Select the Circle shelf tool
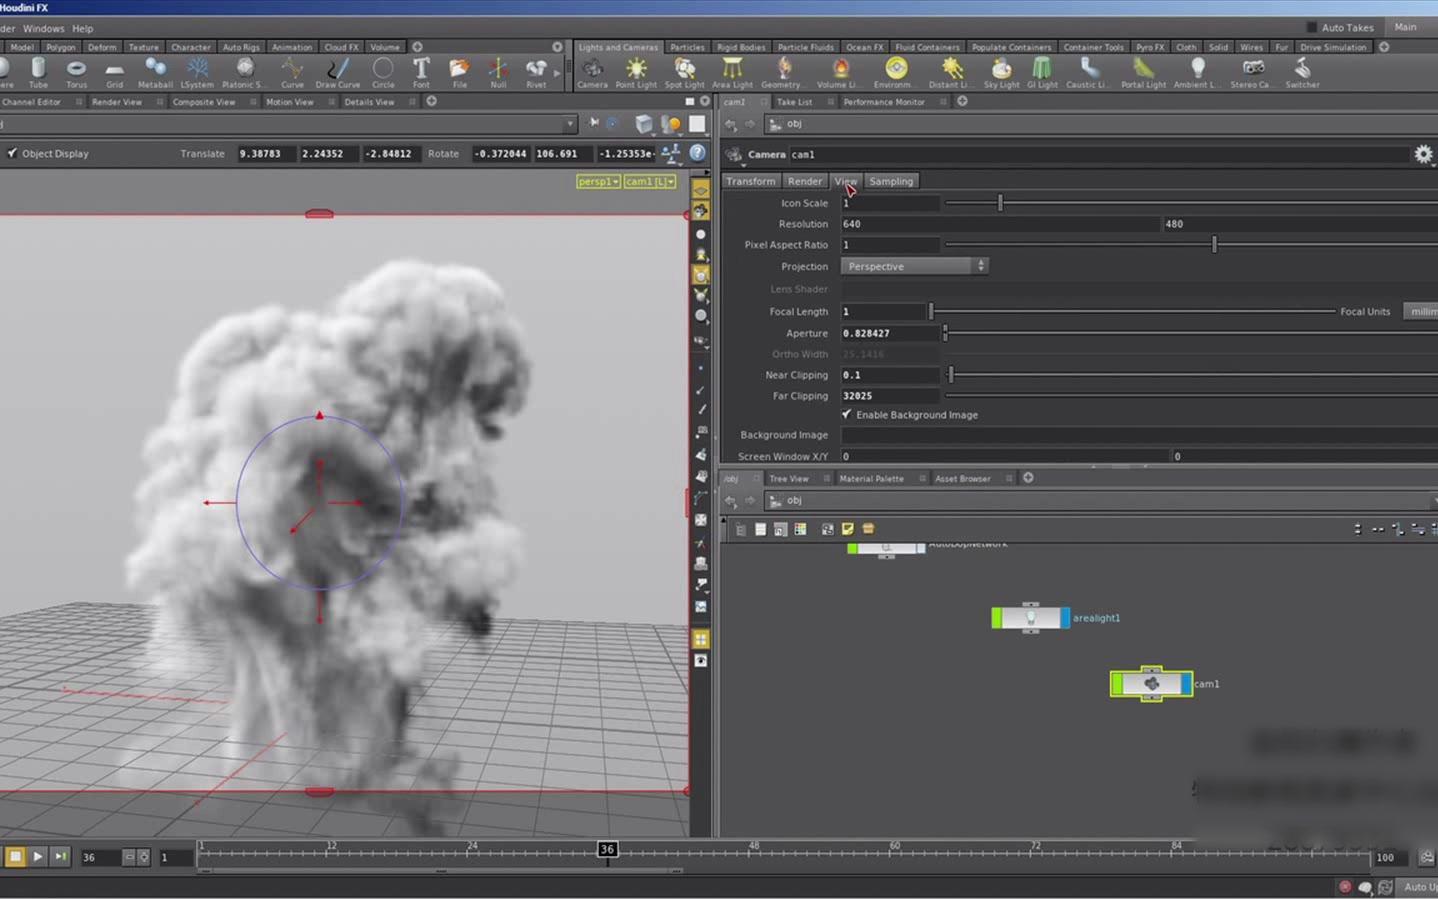Image resolution: width=1438 pixels, height=899 pixels. (383, 72)
